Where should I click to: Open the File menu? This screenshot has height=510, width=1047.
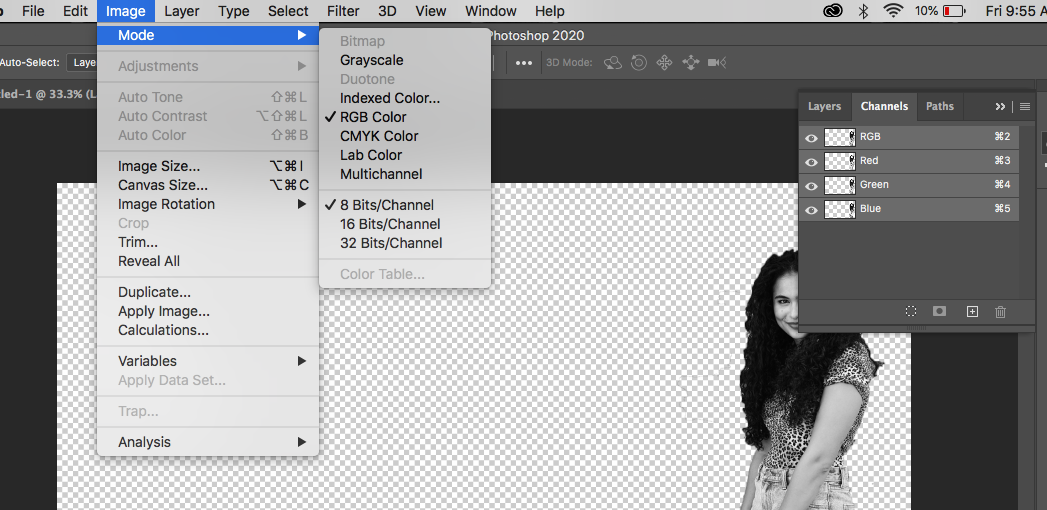click(33, 11)
